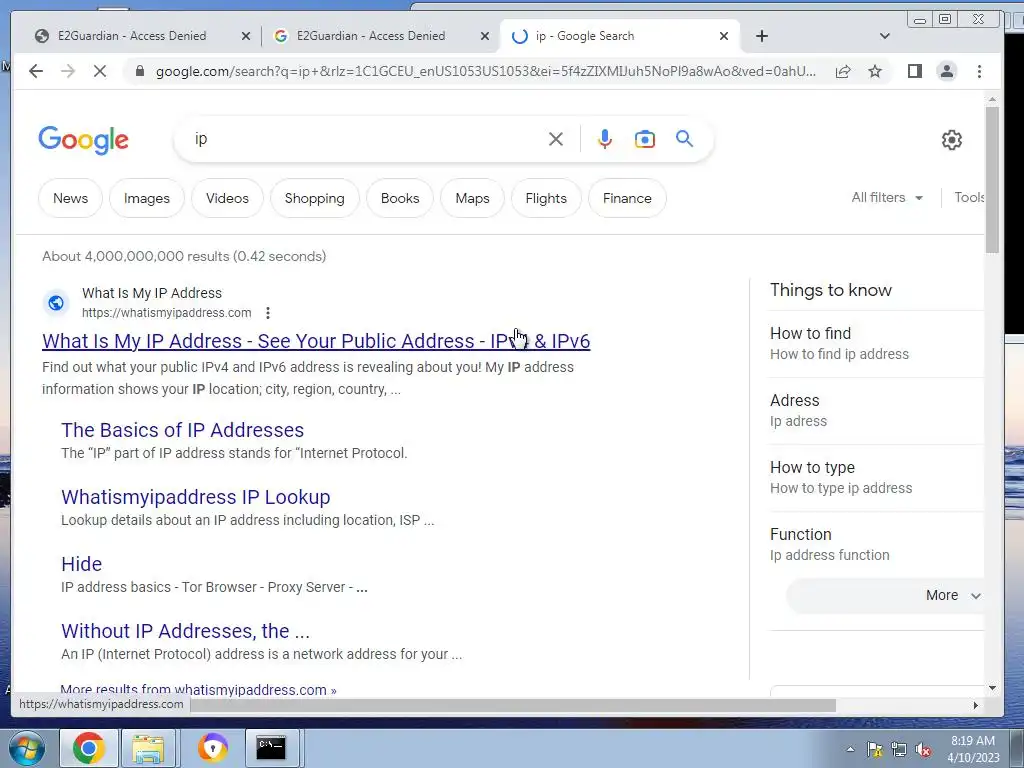Stop loading the page
This screenshot has height=768, width=1024.
[x=100, y=71]
